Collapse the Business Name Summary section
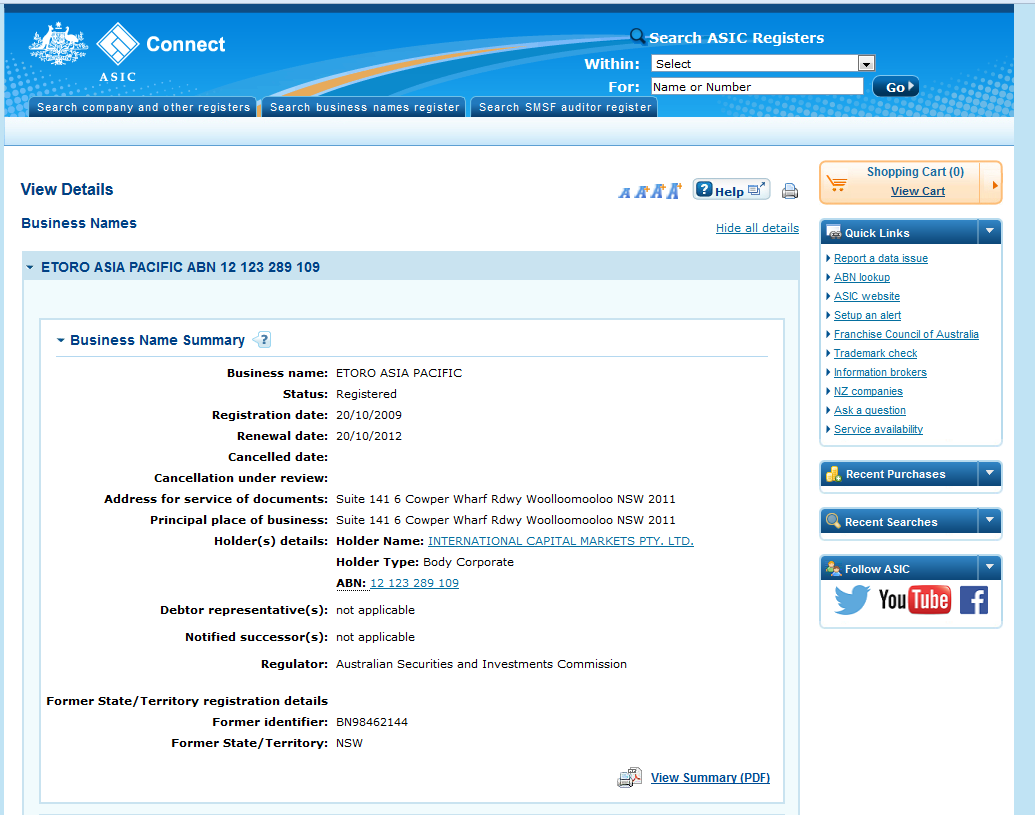Screen dimensions: 1035x815 coord(61,341)
